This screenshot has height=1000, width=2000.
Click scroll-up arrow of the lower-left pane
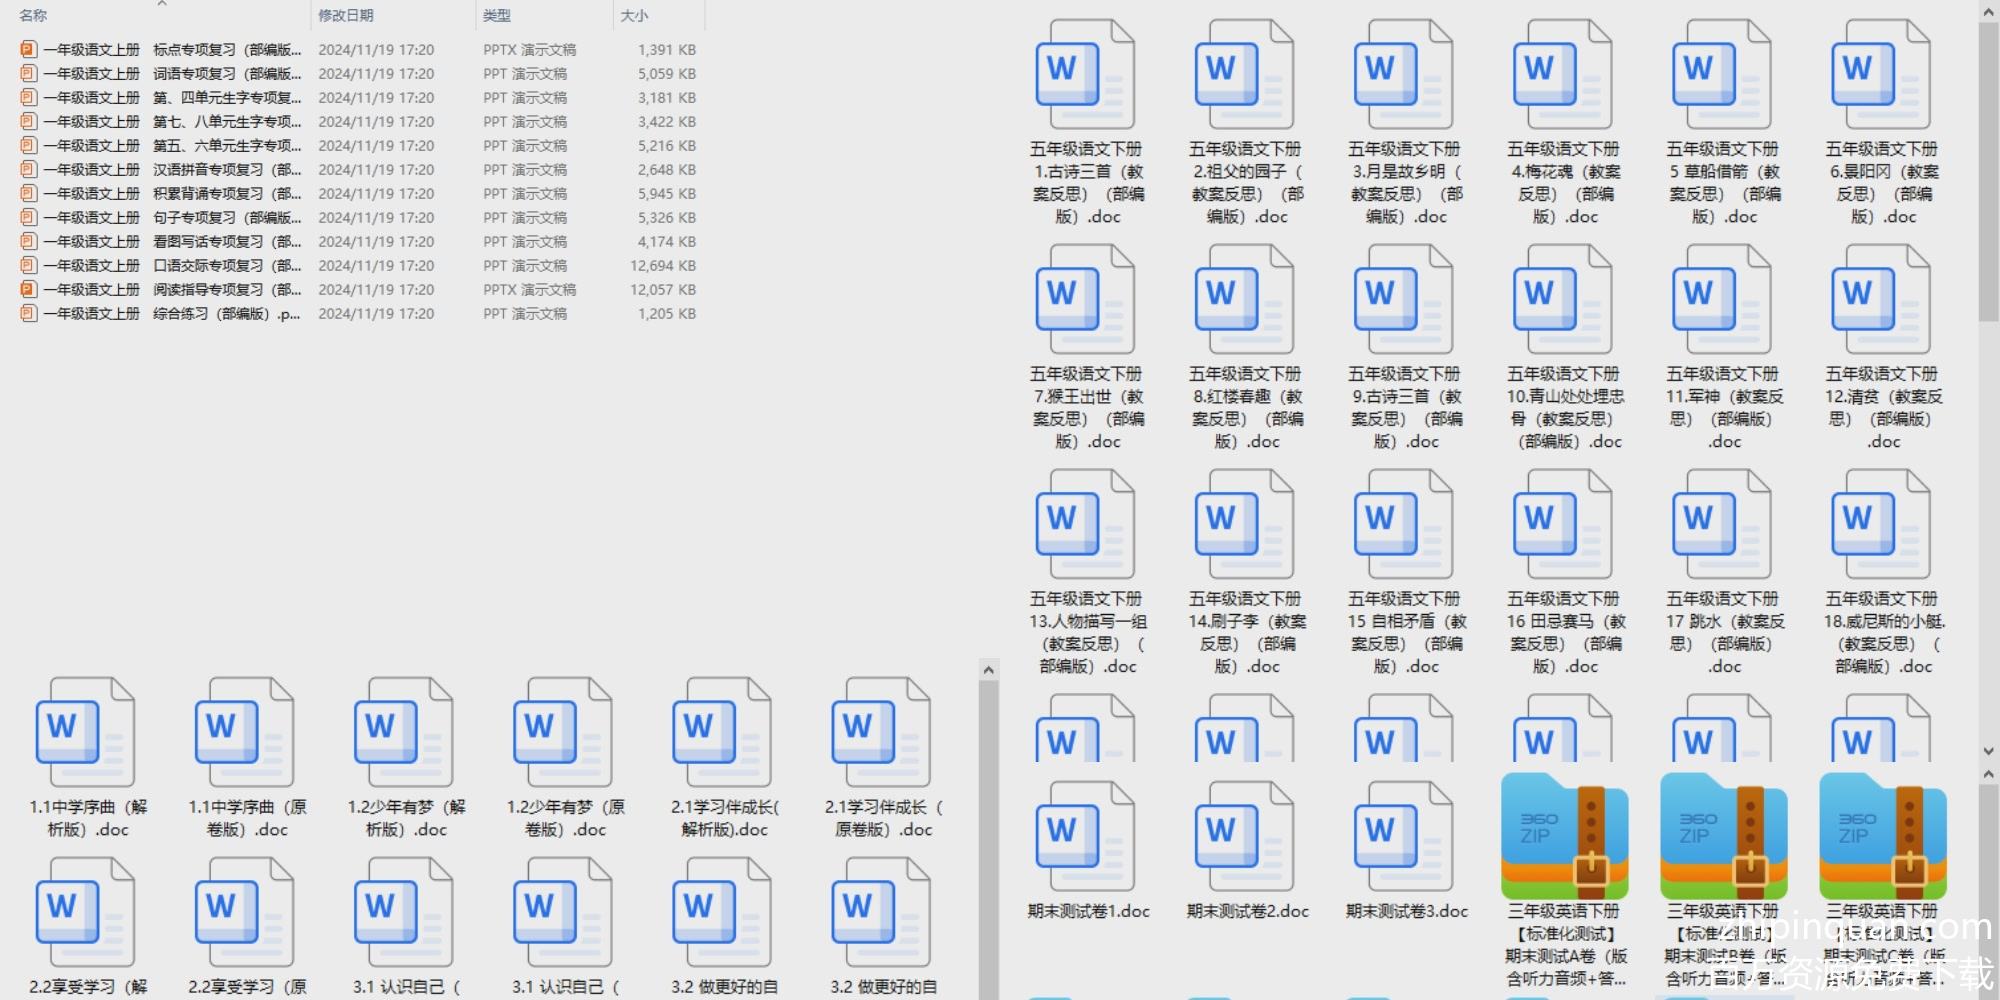click(988, 670)
